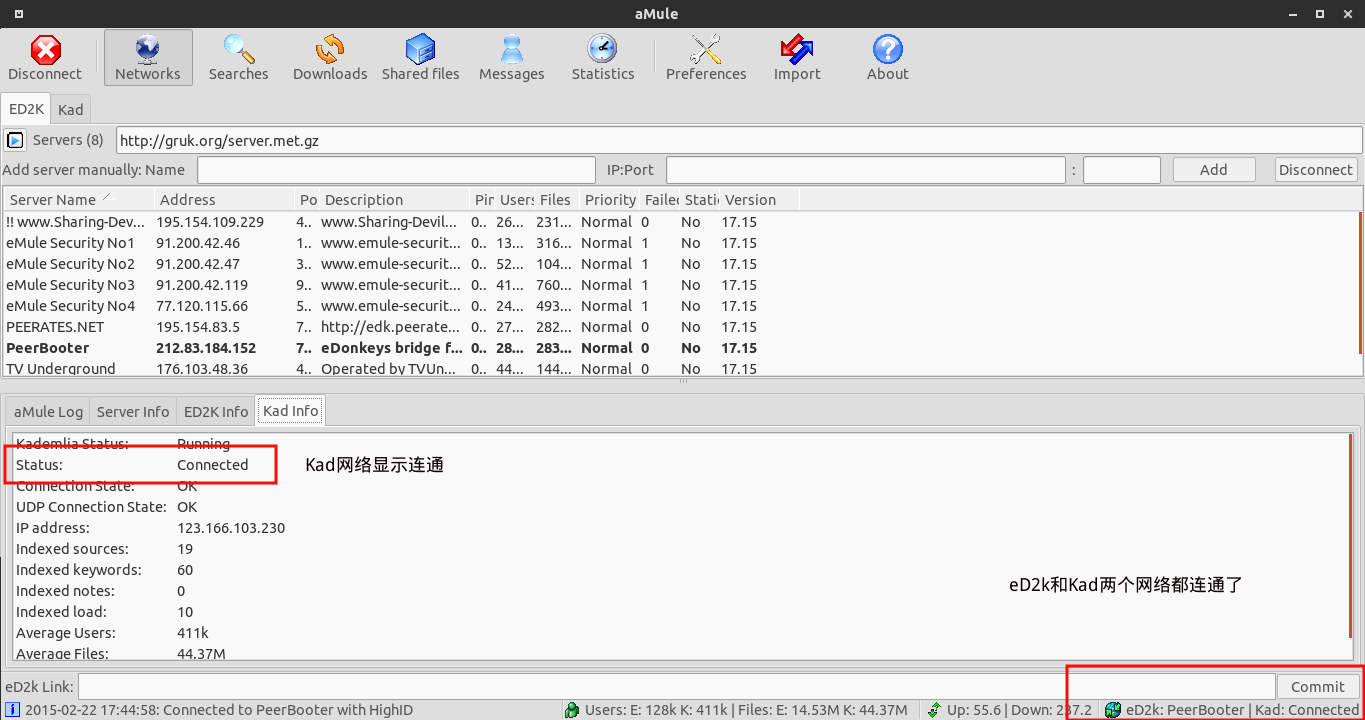Select the TV Underground server row
This screenshot has width=1365, height=720.
(x=680, y=367)
